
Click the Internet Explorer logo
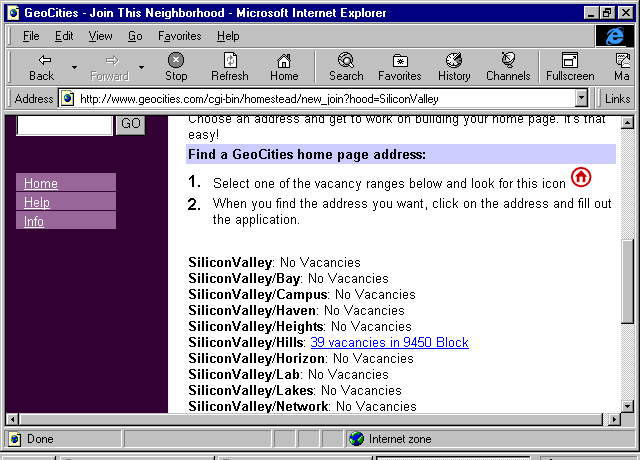point(615,36)
